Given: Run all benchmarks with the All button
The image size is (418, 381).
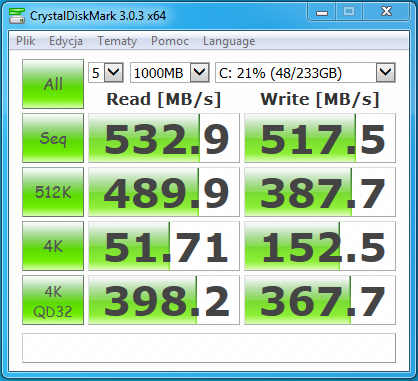Looking at the screenshot, I should pyautogui.click(x=53, y=84).
